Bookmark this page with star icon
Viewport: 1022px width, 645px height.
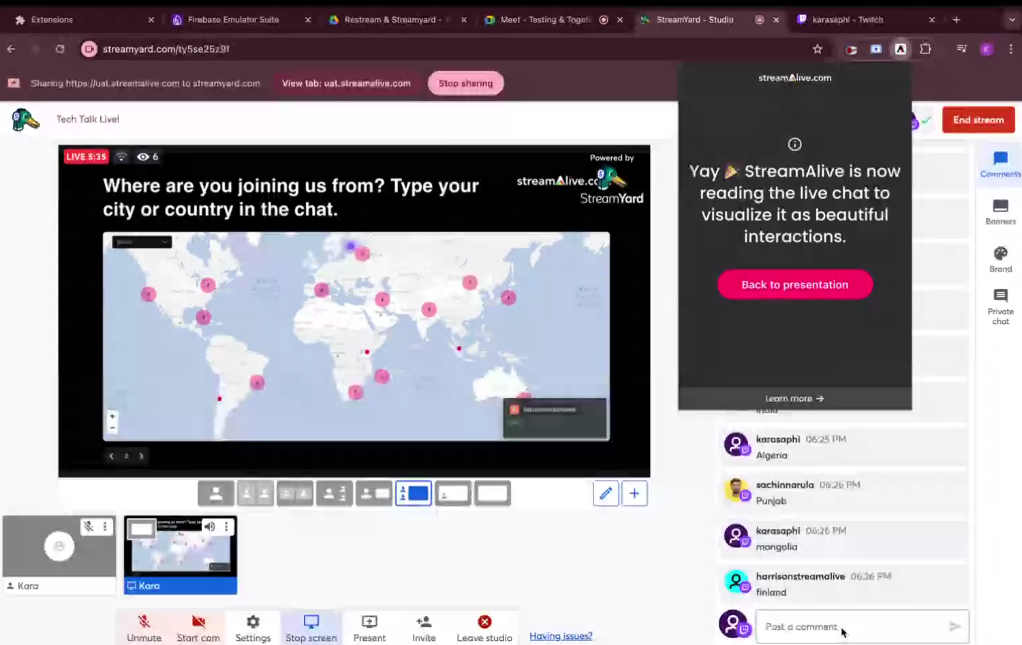(x=817, y=49)
